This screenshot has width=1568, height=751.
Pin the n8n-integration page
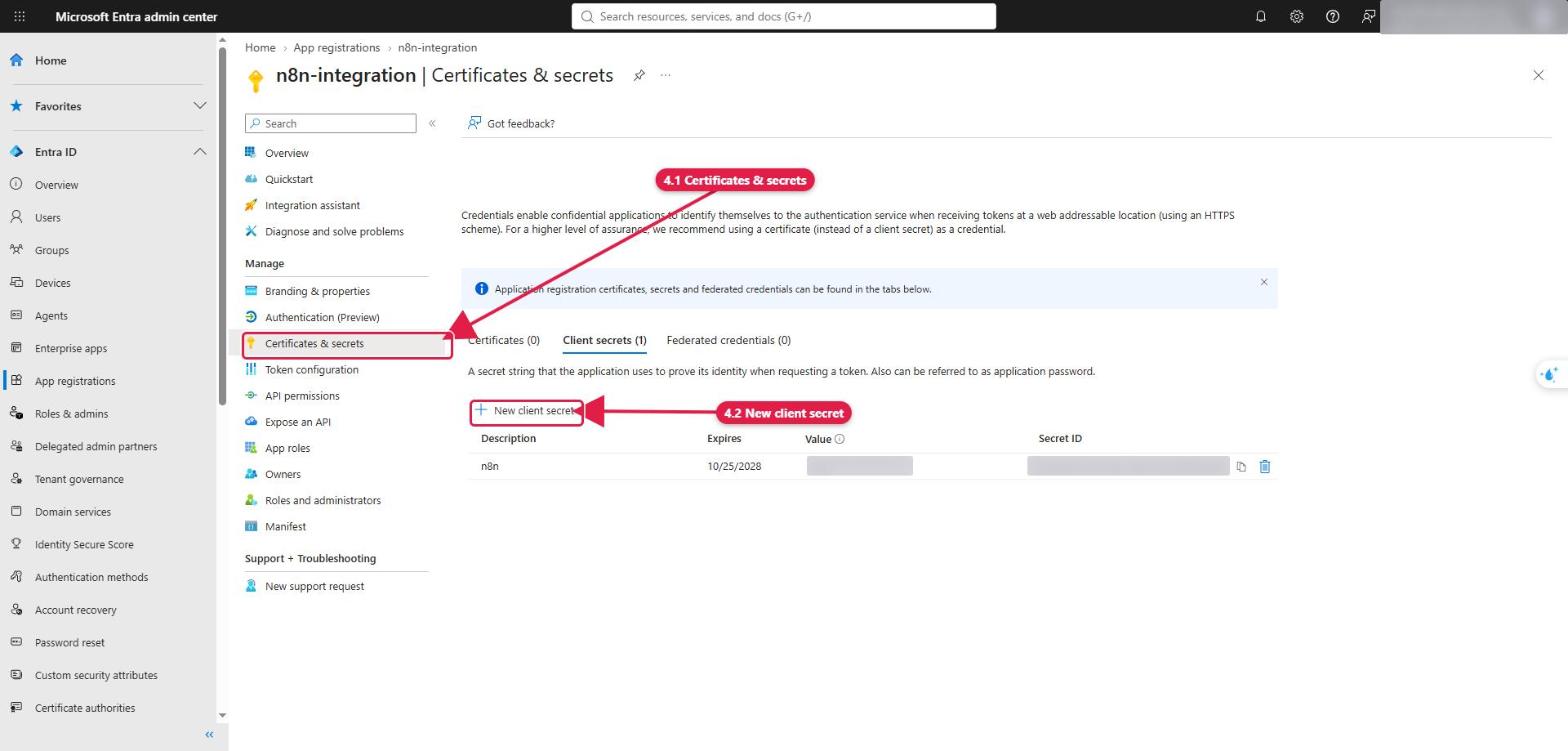point(639,75)
